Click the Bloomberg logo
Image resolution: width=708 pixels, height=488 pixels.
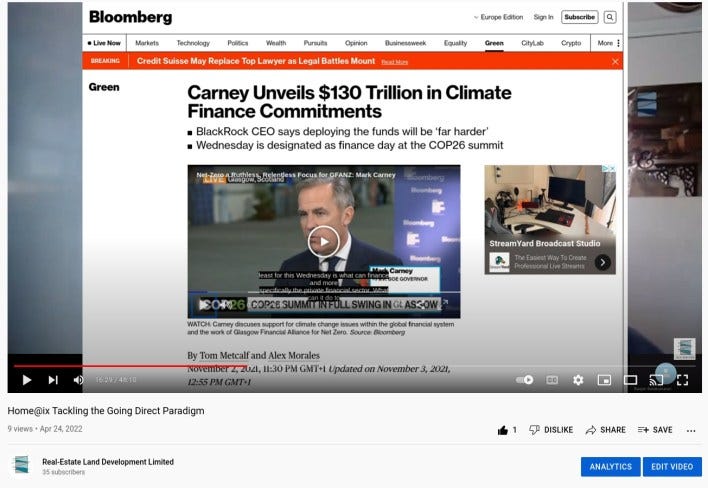coord(130,17)
